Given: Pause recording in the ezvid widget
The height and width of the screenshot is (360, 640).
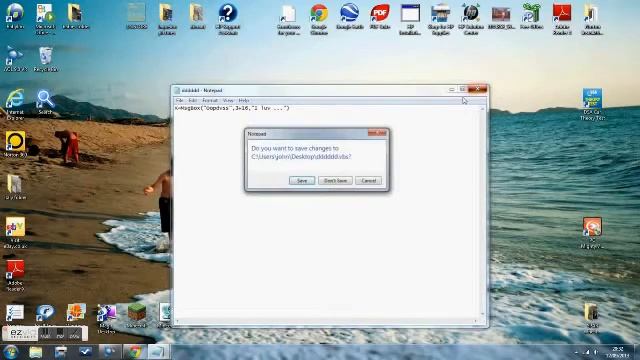Looking at the screenshot, I should 46,334.
